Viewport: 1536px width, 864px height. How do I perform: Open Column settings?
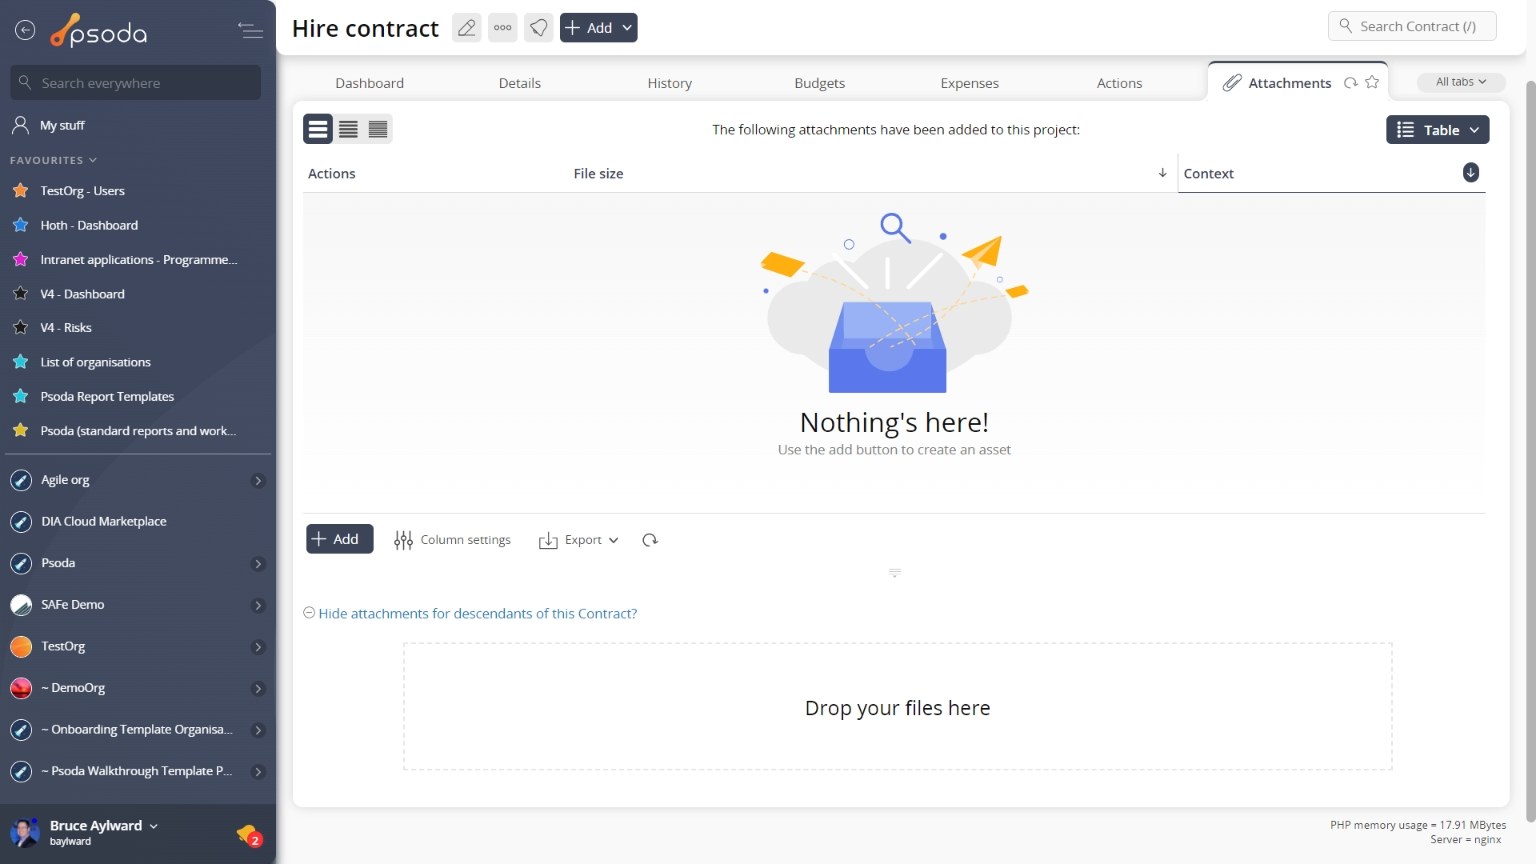(x=453, y=540)
